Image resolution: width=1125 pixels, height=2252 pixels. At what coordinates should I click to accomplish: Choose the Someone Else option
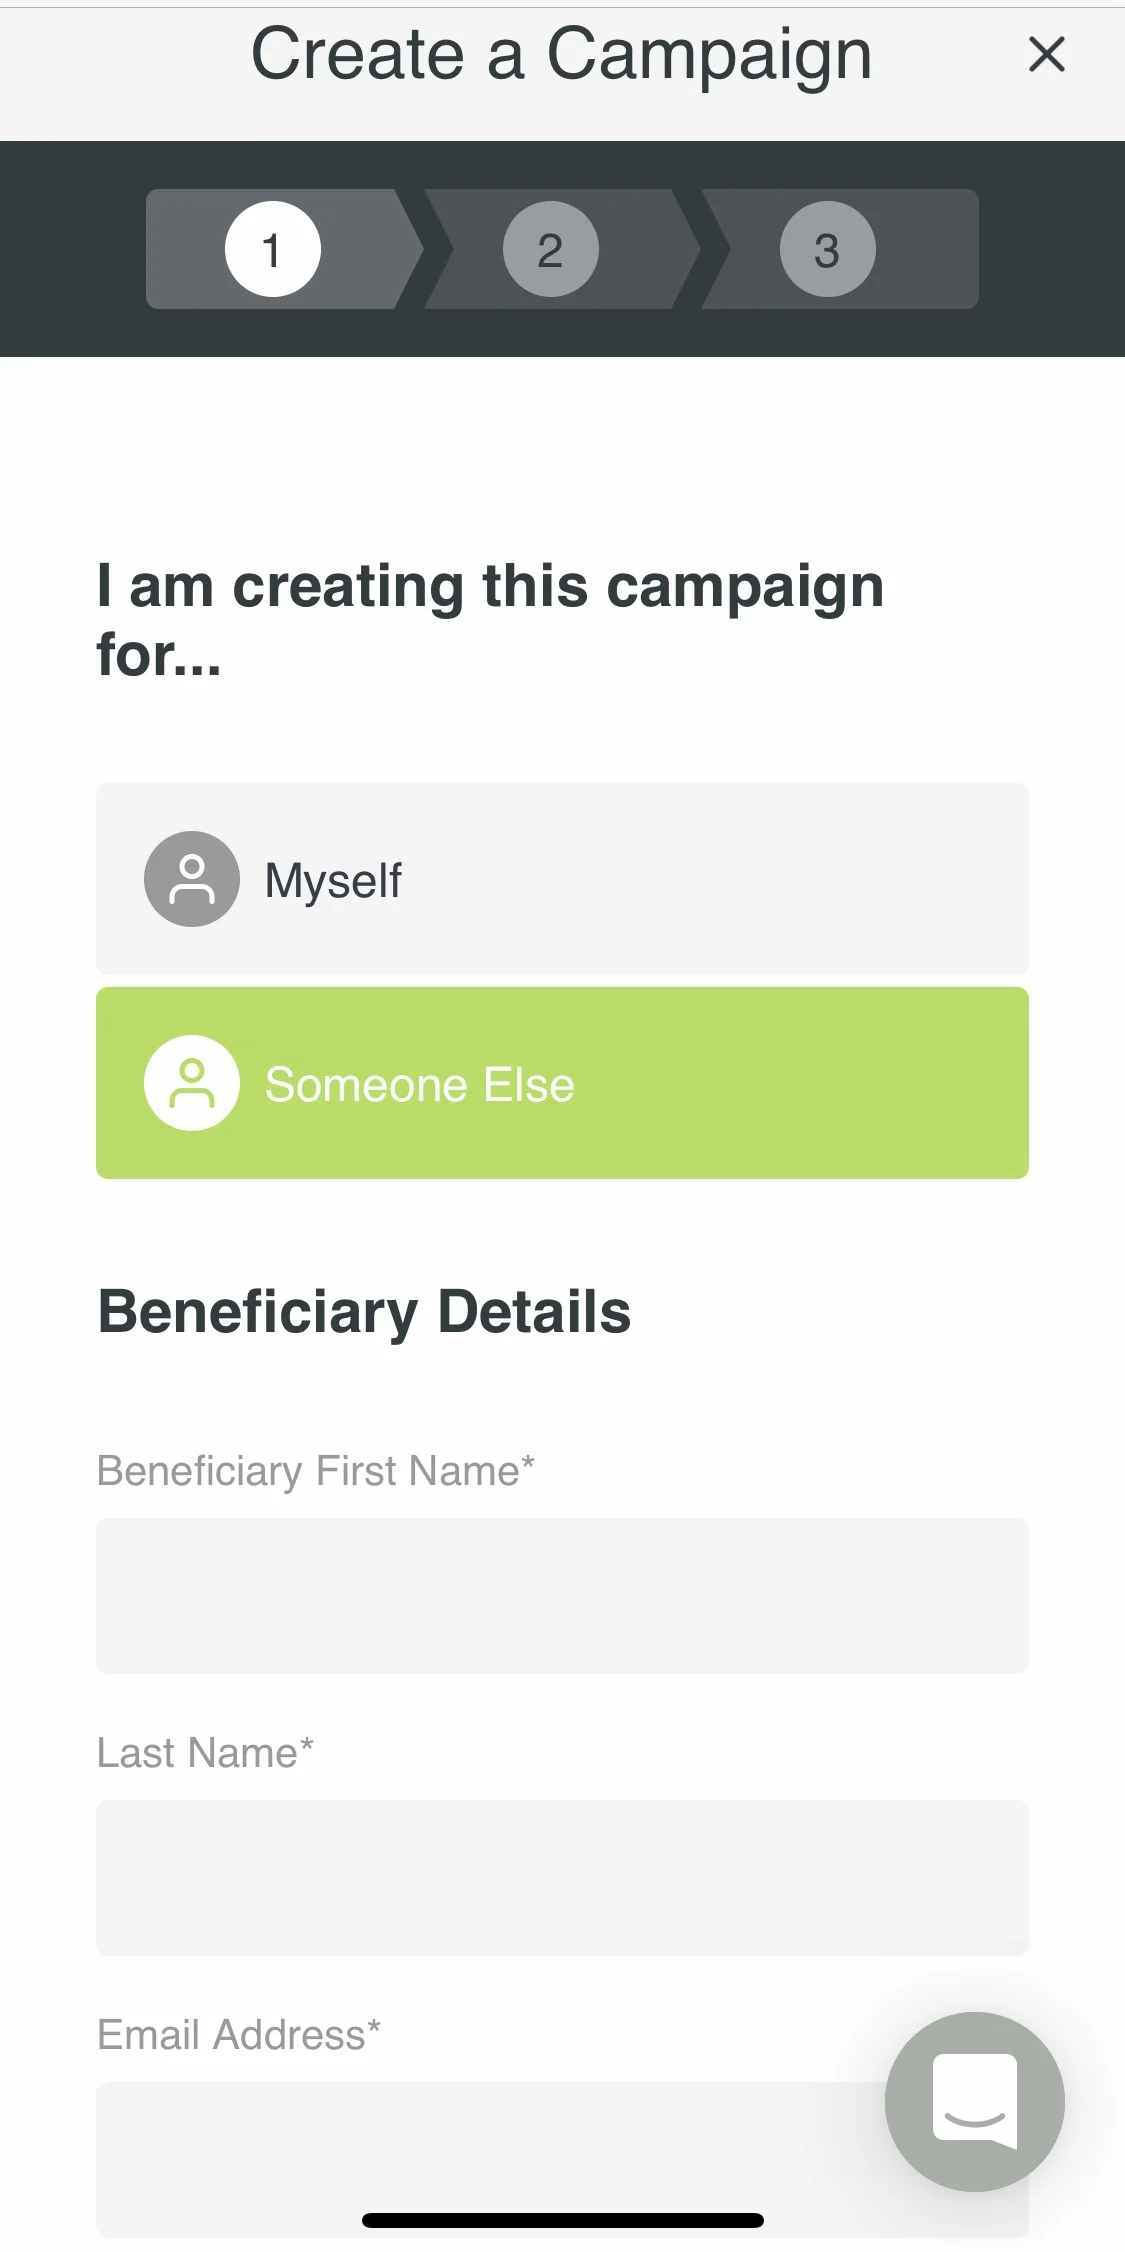(562, 1083)
